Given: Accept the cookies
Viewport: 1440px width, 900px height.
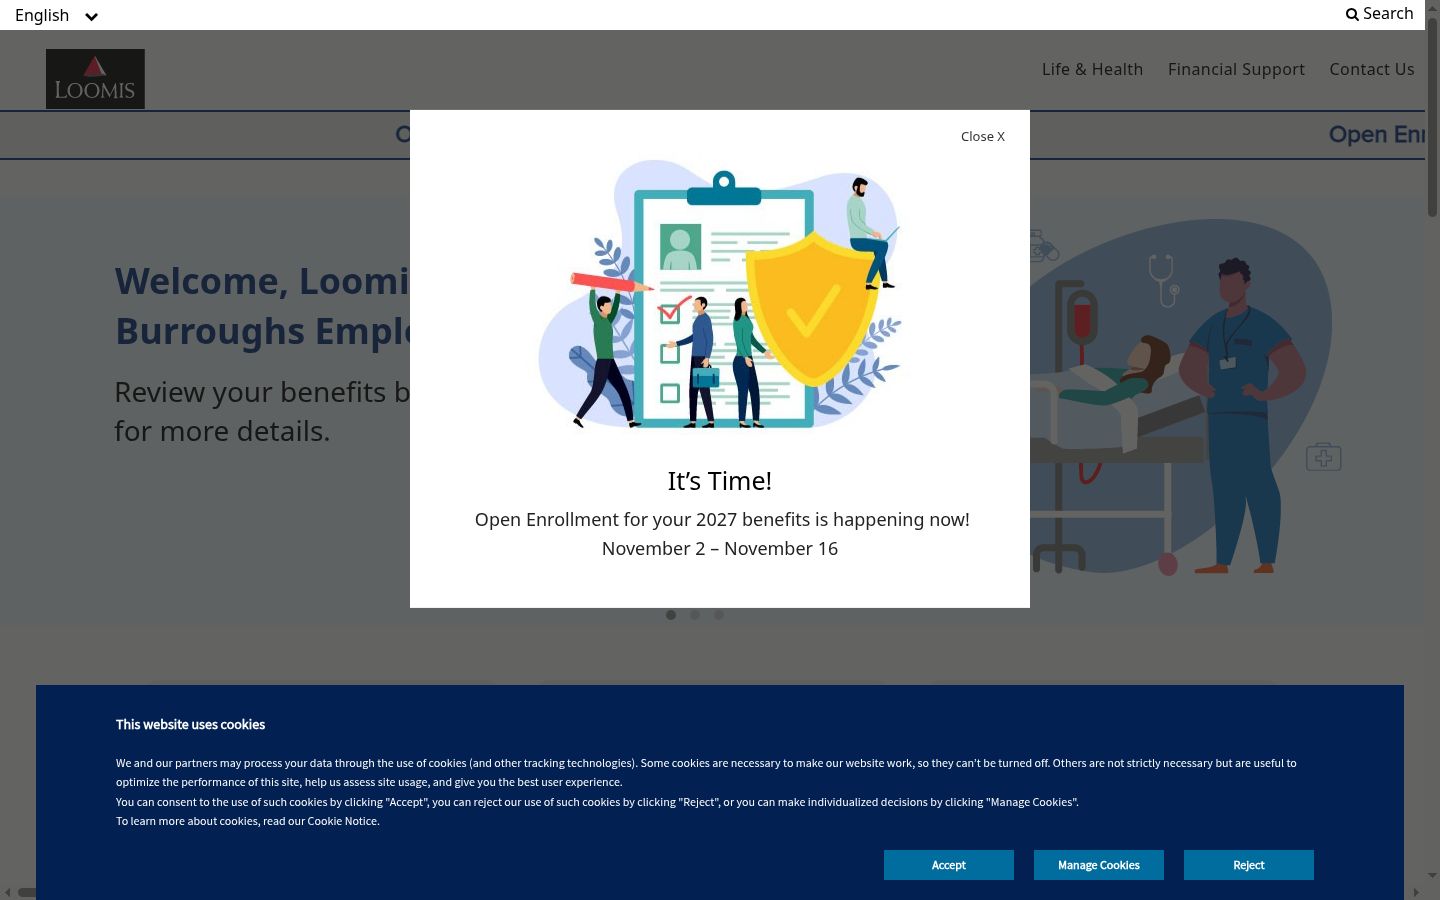Looking at the screenshot, I should point(948,865).
